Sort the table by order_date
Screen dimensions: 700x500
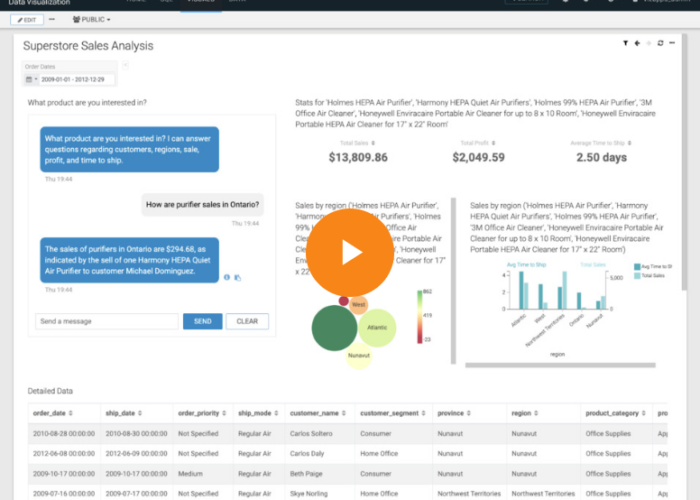click(x=71, y=413)
